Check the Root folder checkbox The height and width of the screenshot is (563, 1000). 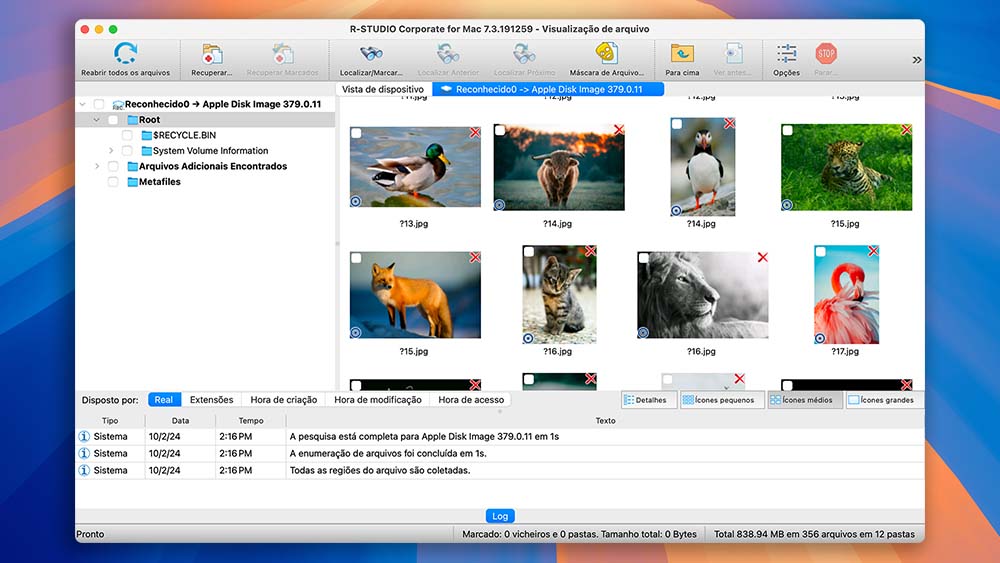113,120
